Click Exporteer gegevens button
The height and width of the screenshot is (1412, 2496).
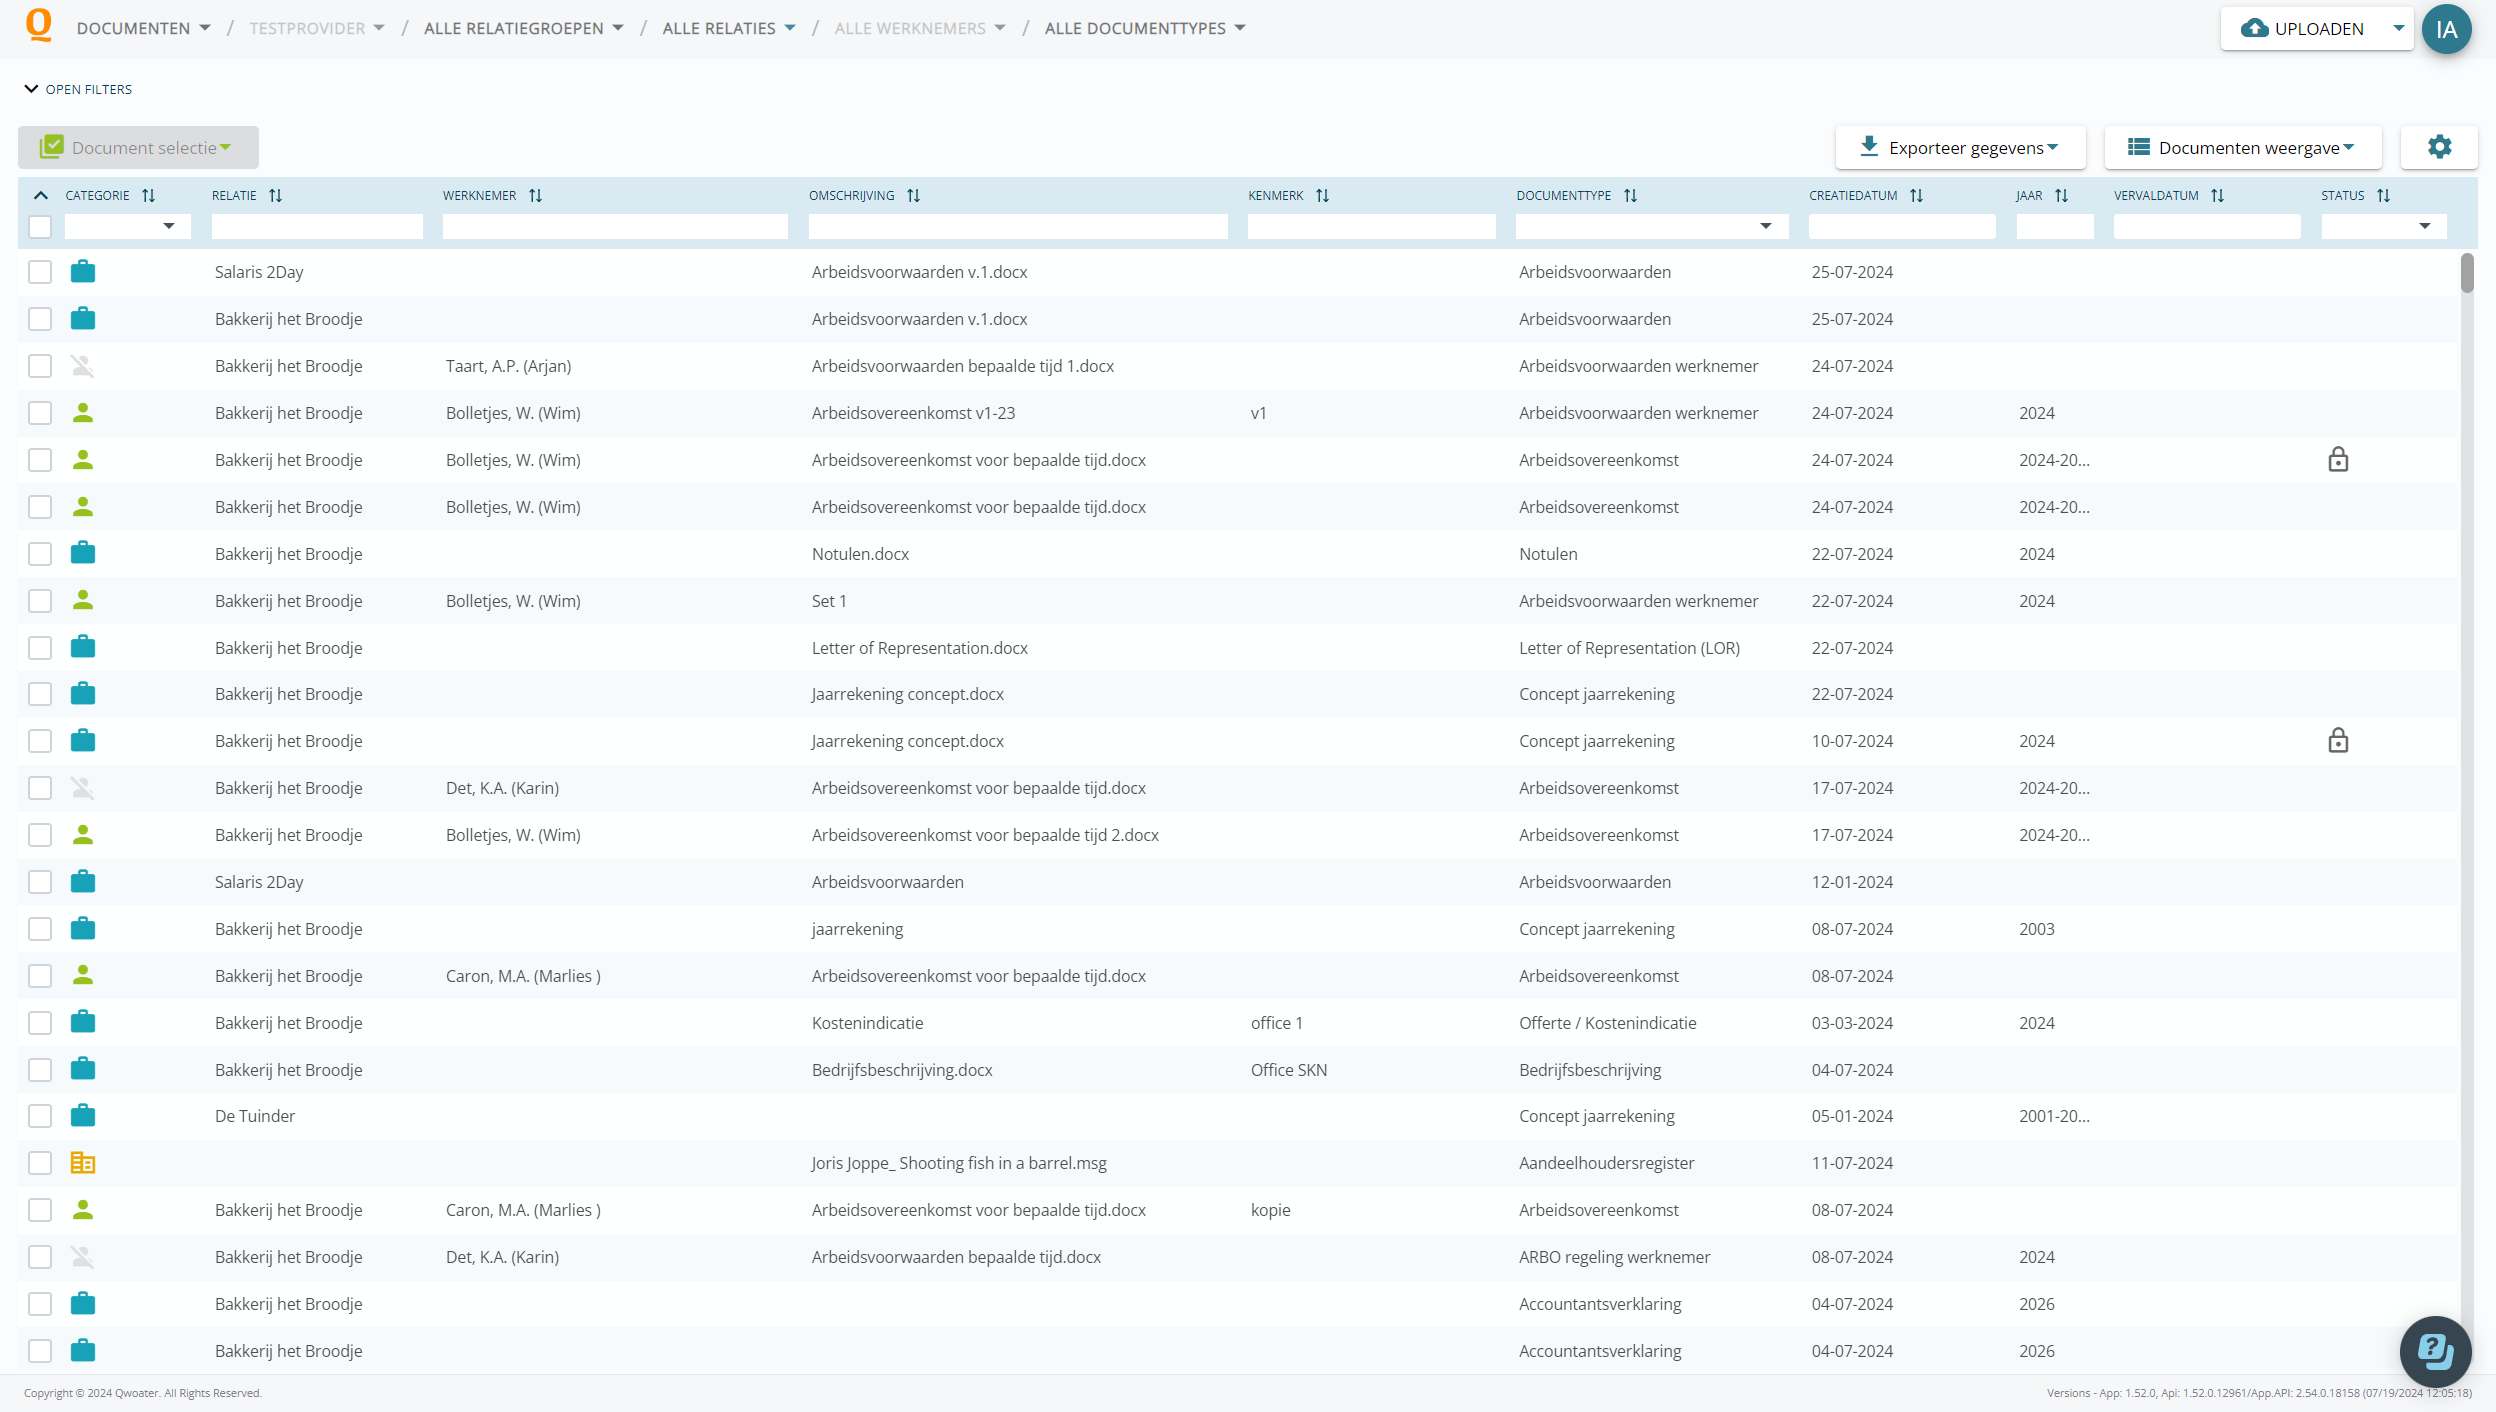pos(1960,148)
